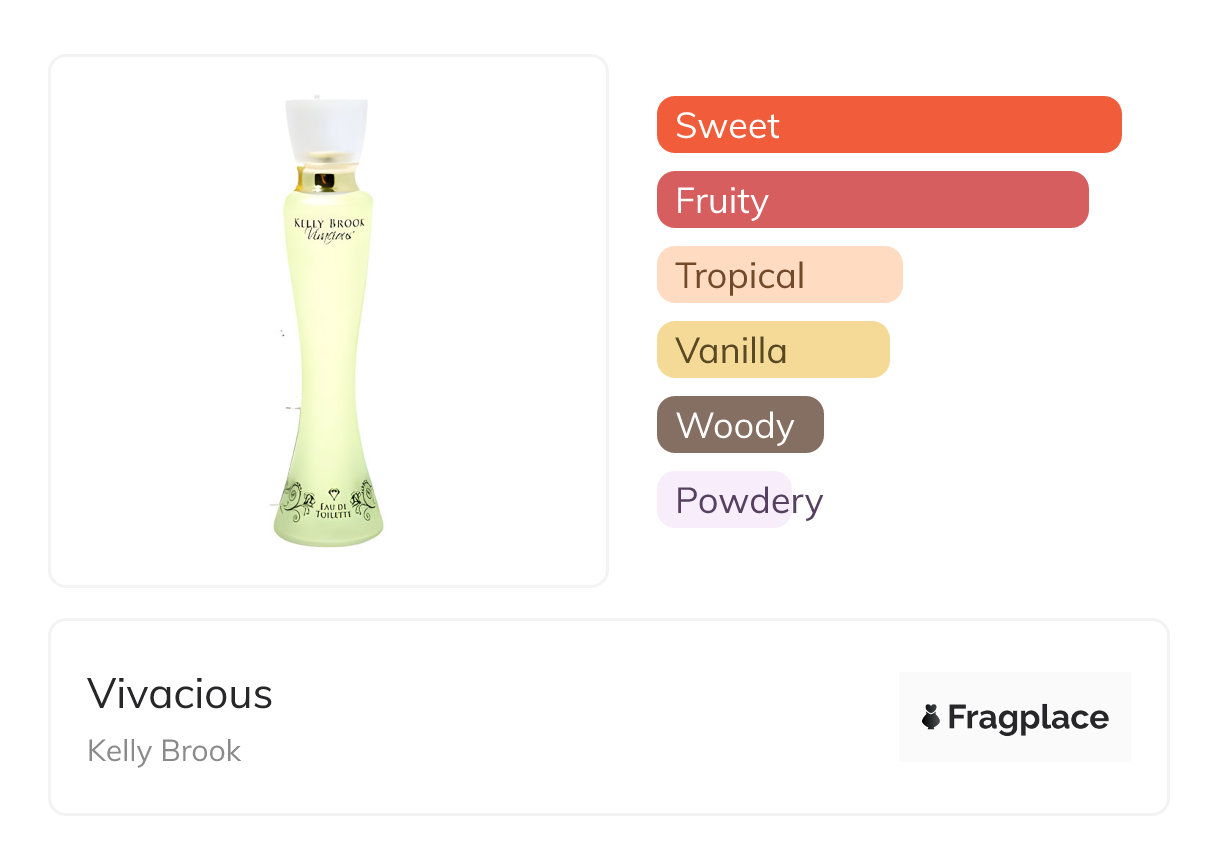
Task: Click the gold collar of the bottle
Action: click(x=326, y=180)
